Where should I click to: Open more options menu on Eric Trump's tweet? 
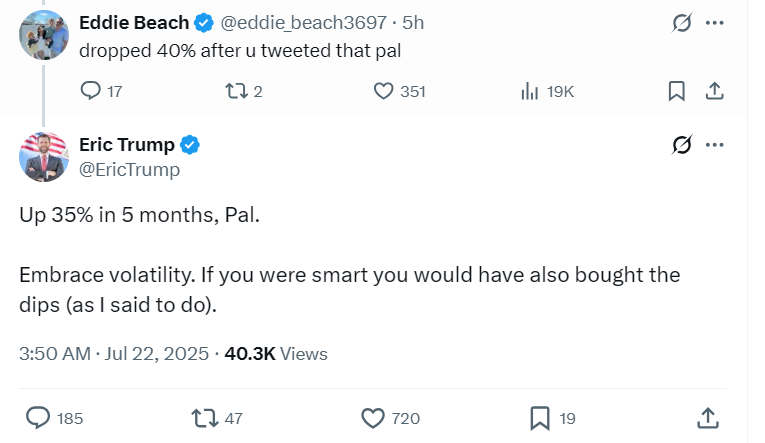[x=715, y=144]
